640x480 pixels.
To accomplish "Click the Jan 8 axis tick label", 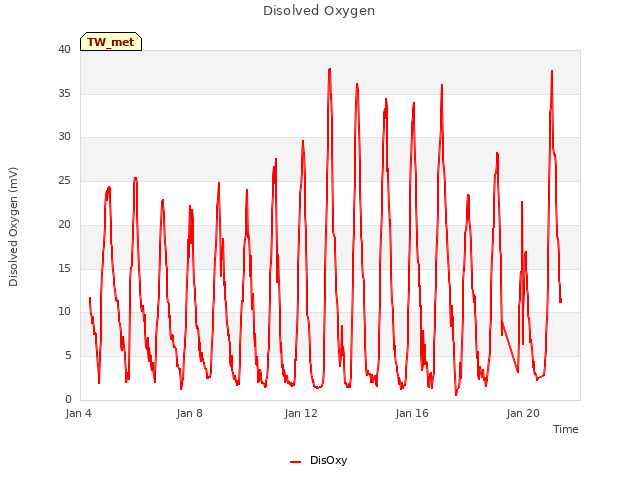I will [x=189, y=413].
